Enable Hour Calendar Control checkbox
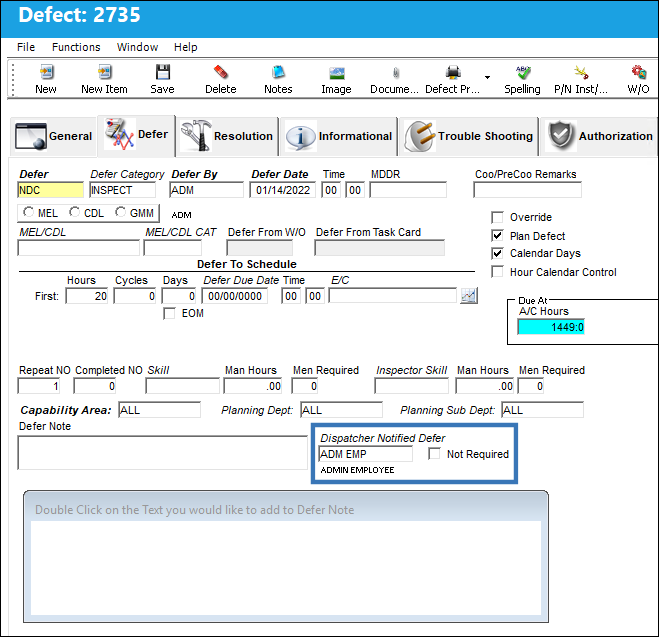Screen dimensions: 659x637 [497, 272]
